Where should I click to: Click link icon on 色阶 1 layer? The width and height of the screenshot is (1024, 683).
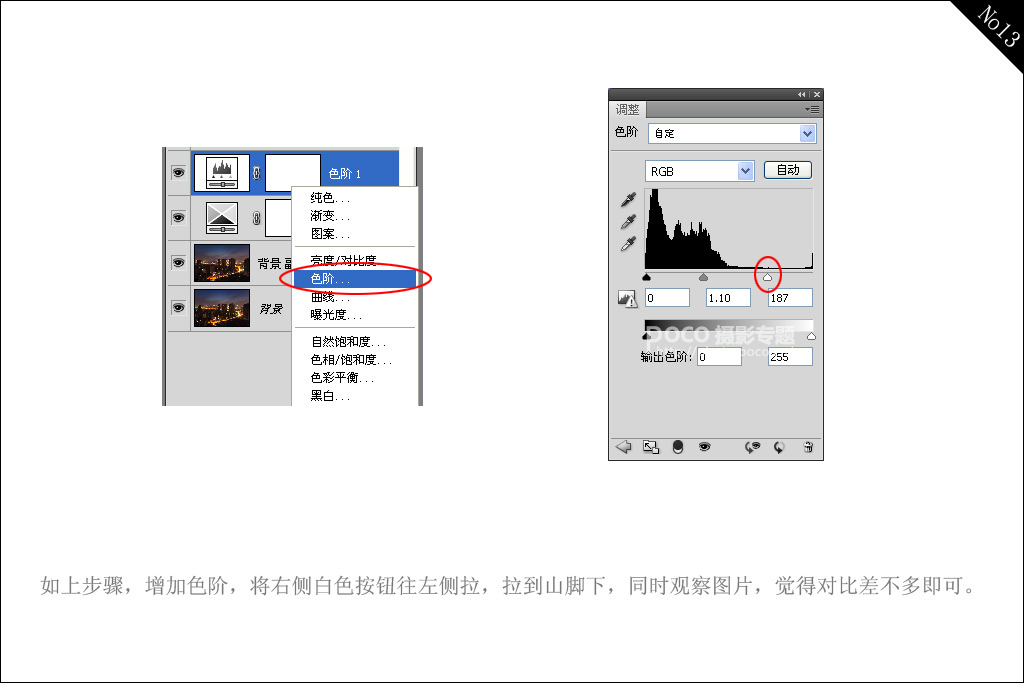[x=257, y=173]
